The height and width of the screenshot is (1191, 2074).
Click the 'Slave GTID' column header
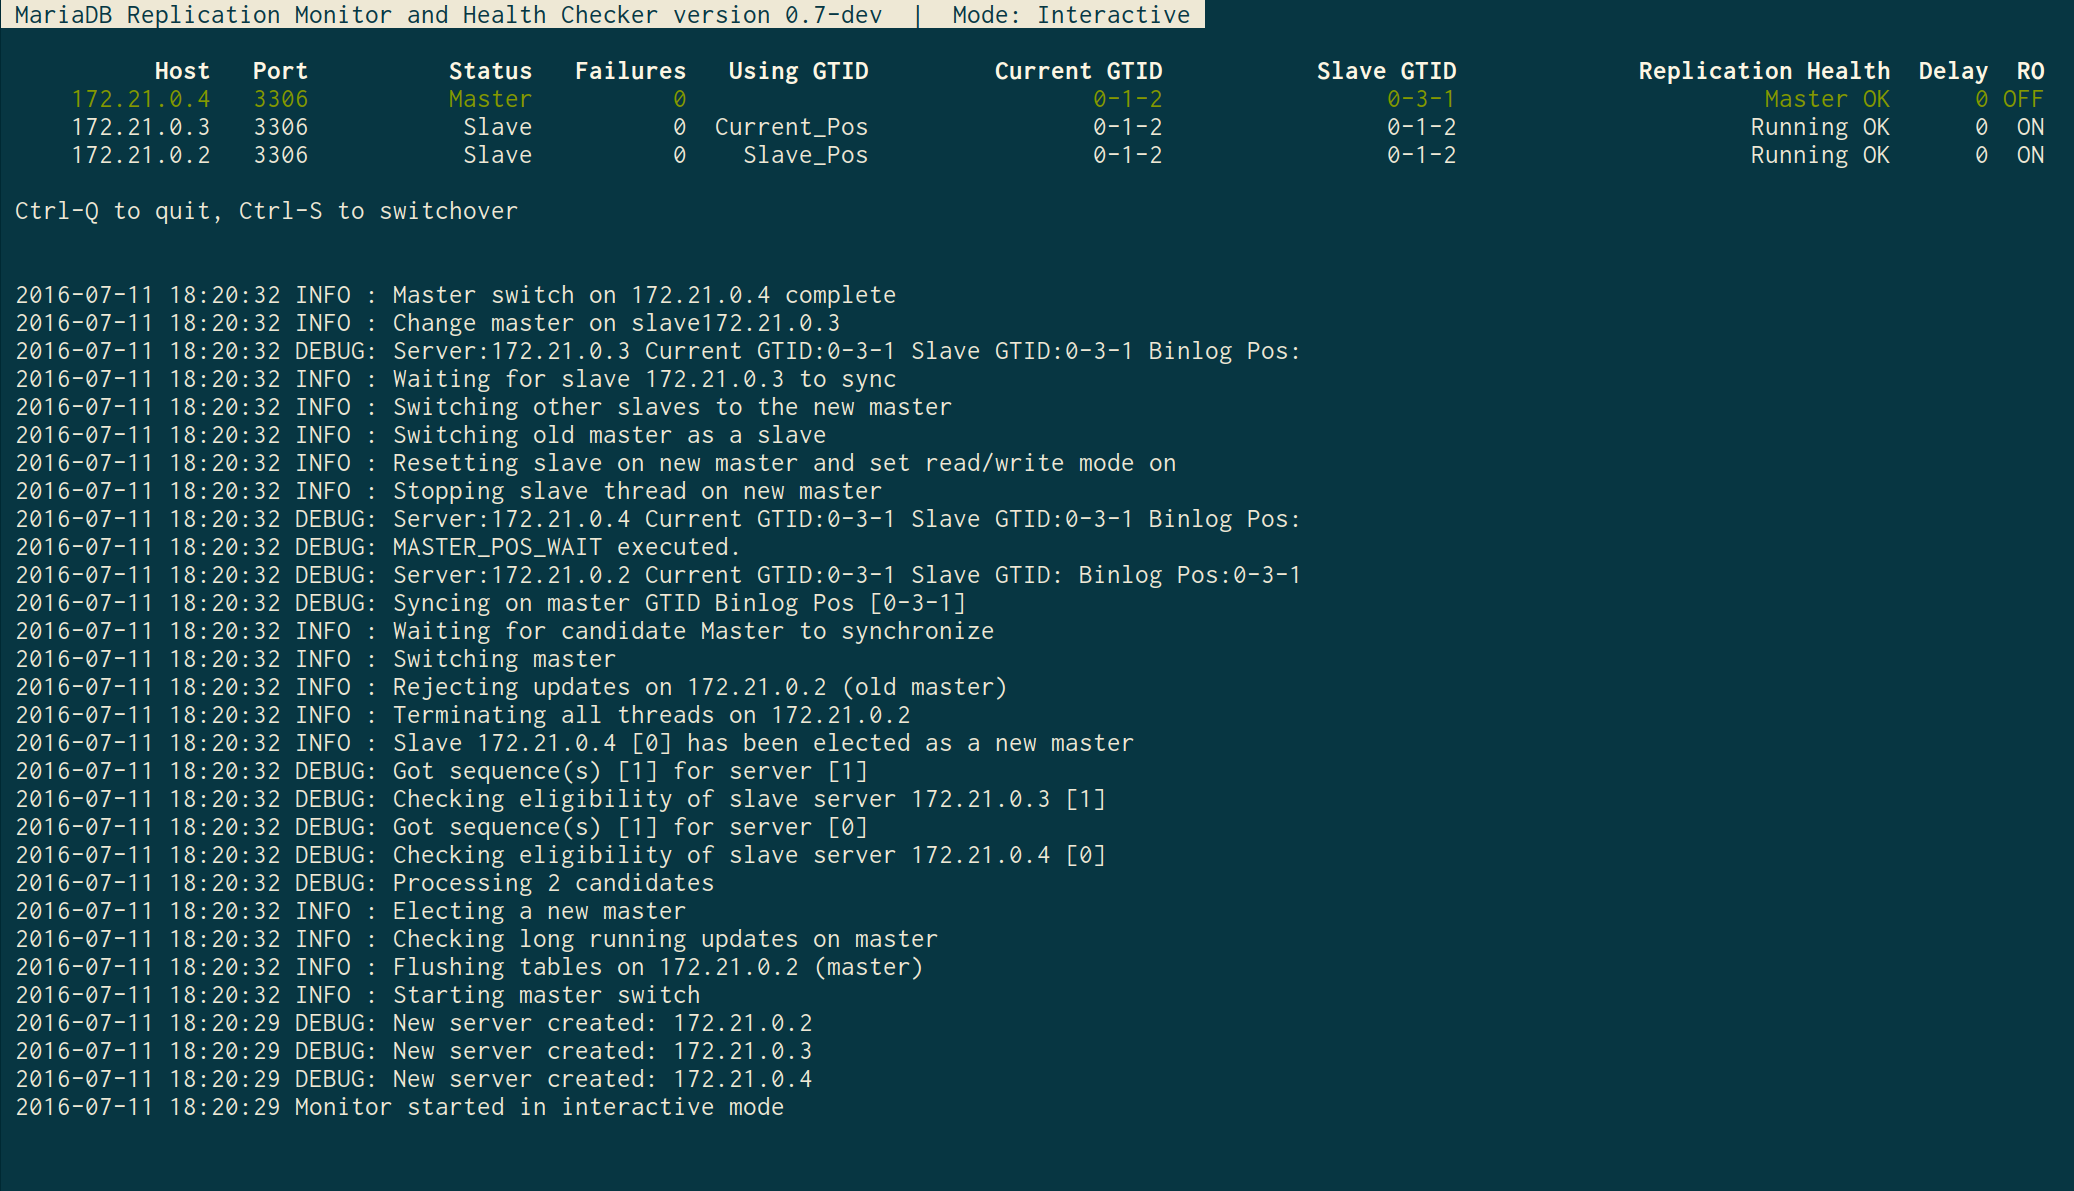[1386, 71]
